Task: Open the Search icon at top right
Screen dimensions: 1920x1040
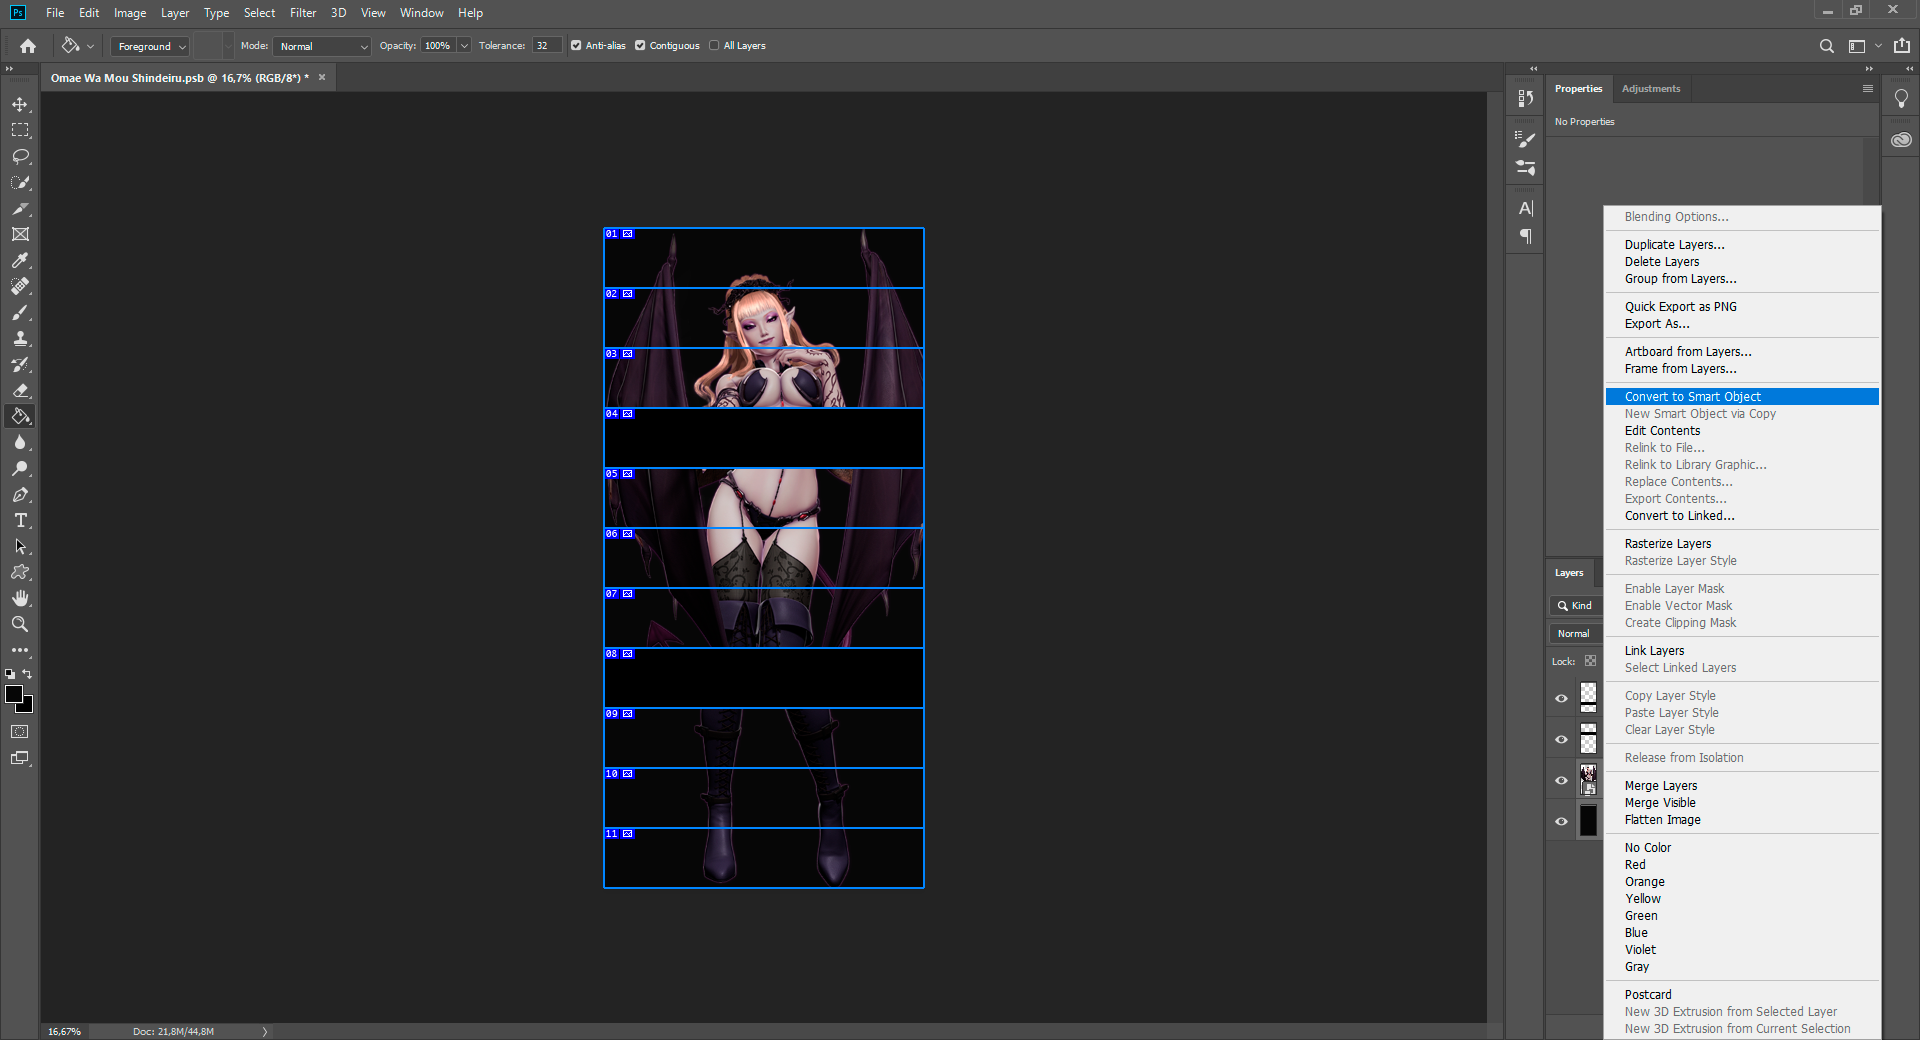Action: coord(1826,46)
